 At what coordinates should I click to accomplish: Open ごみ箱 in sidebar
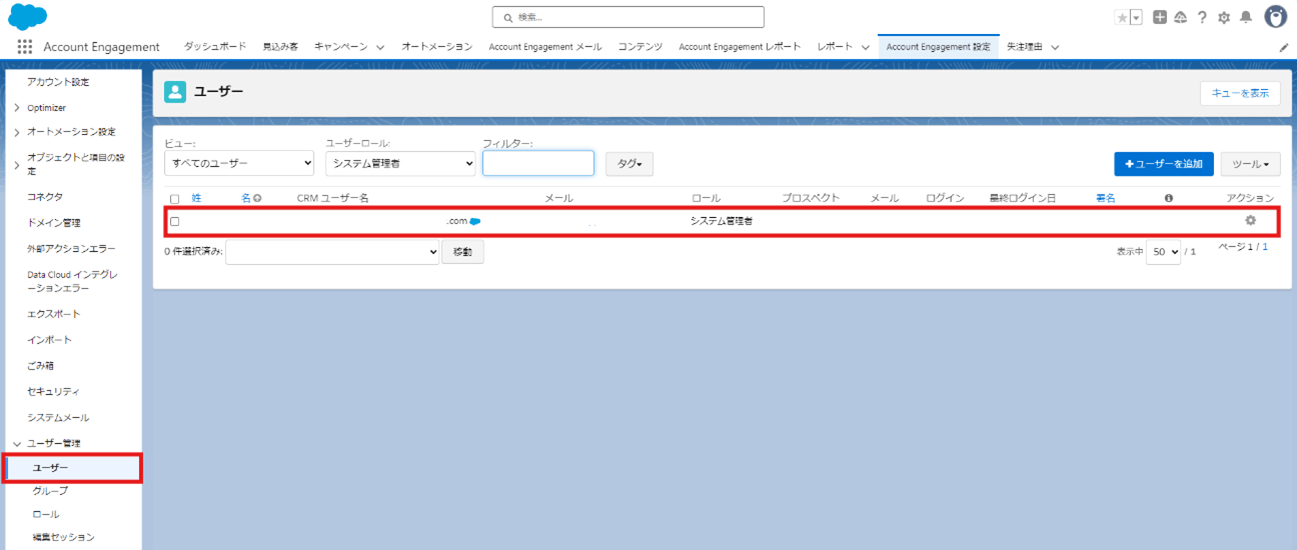tap(41, 366)
